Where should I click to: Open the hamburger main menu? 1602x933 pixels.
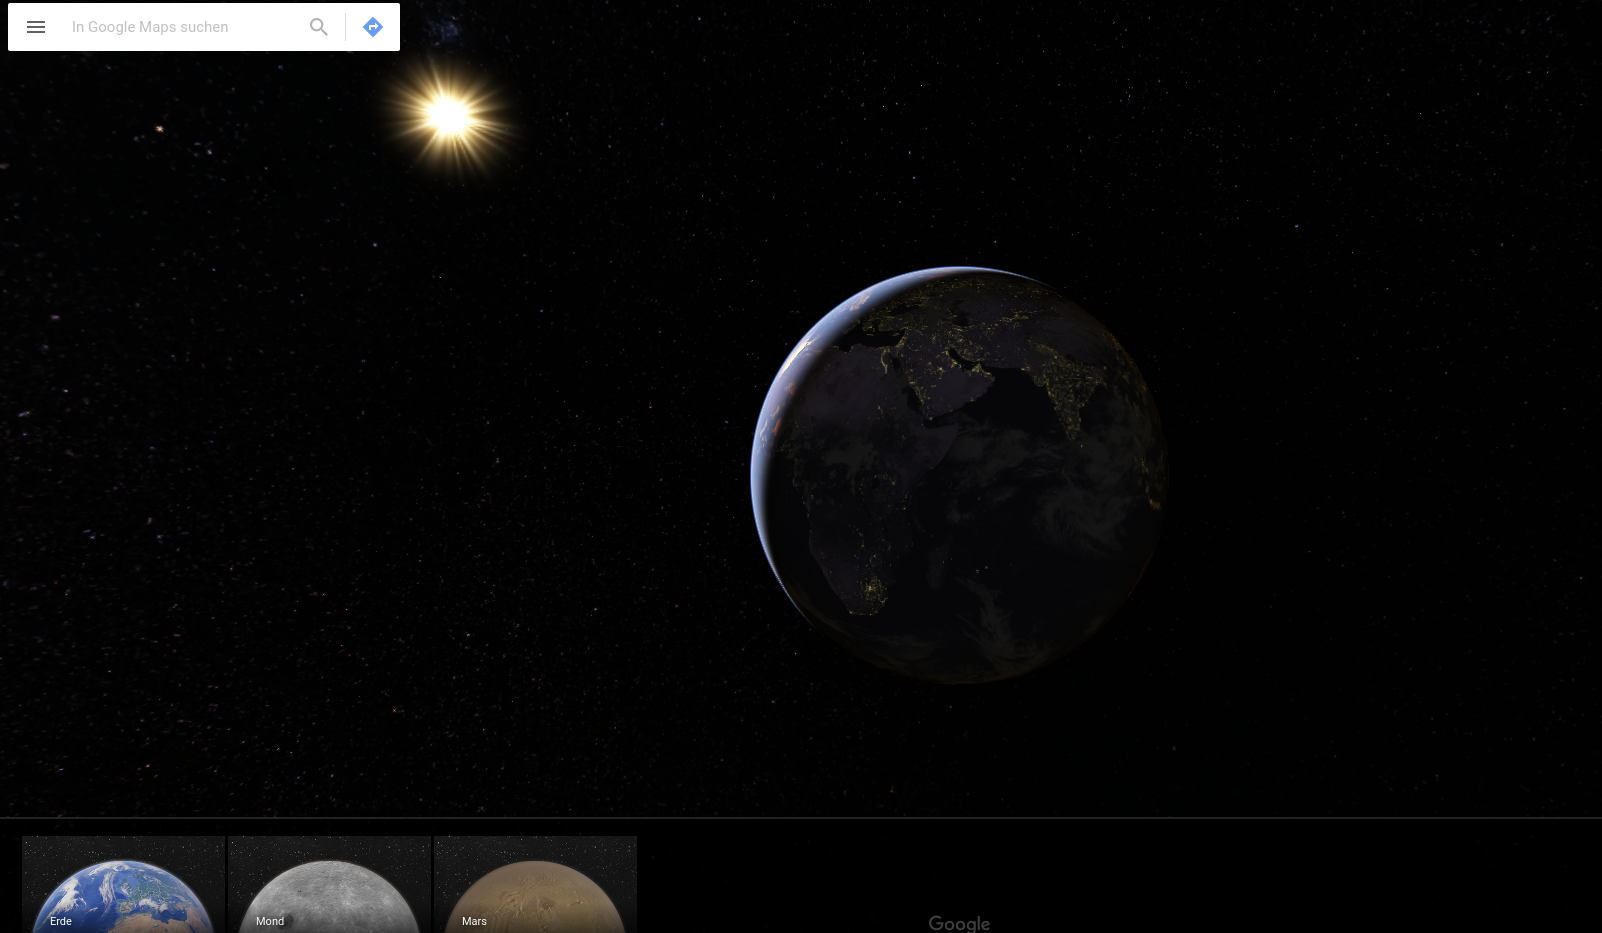pos(36,27)
